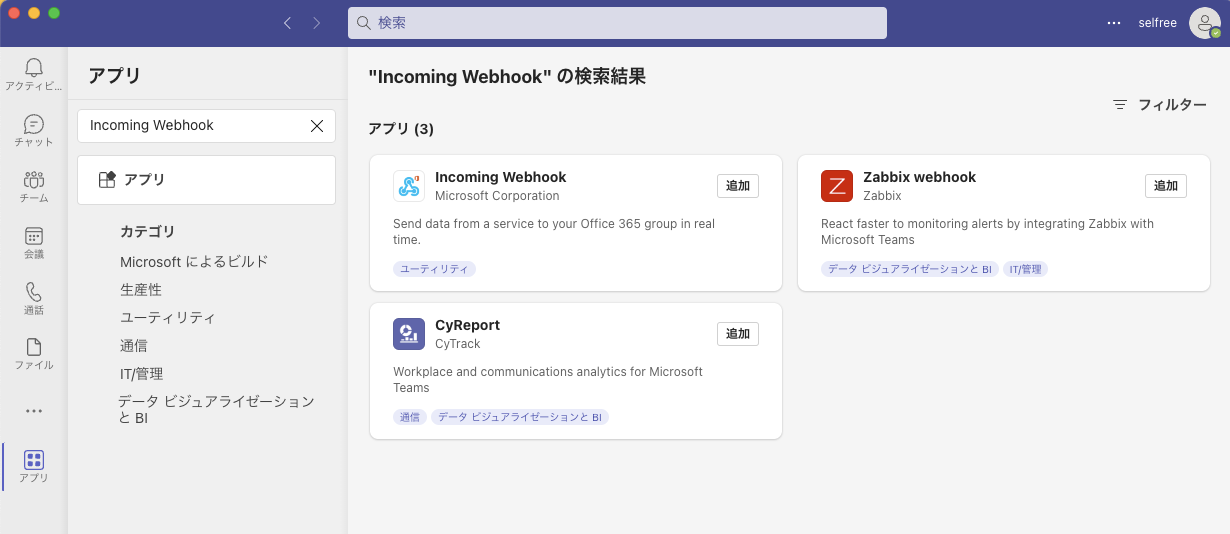1230x534 pixels.
Task: Click the Incoming Webhook app icon
Action: 409,186
